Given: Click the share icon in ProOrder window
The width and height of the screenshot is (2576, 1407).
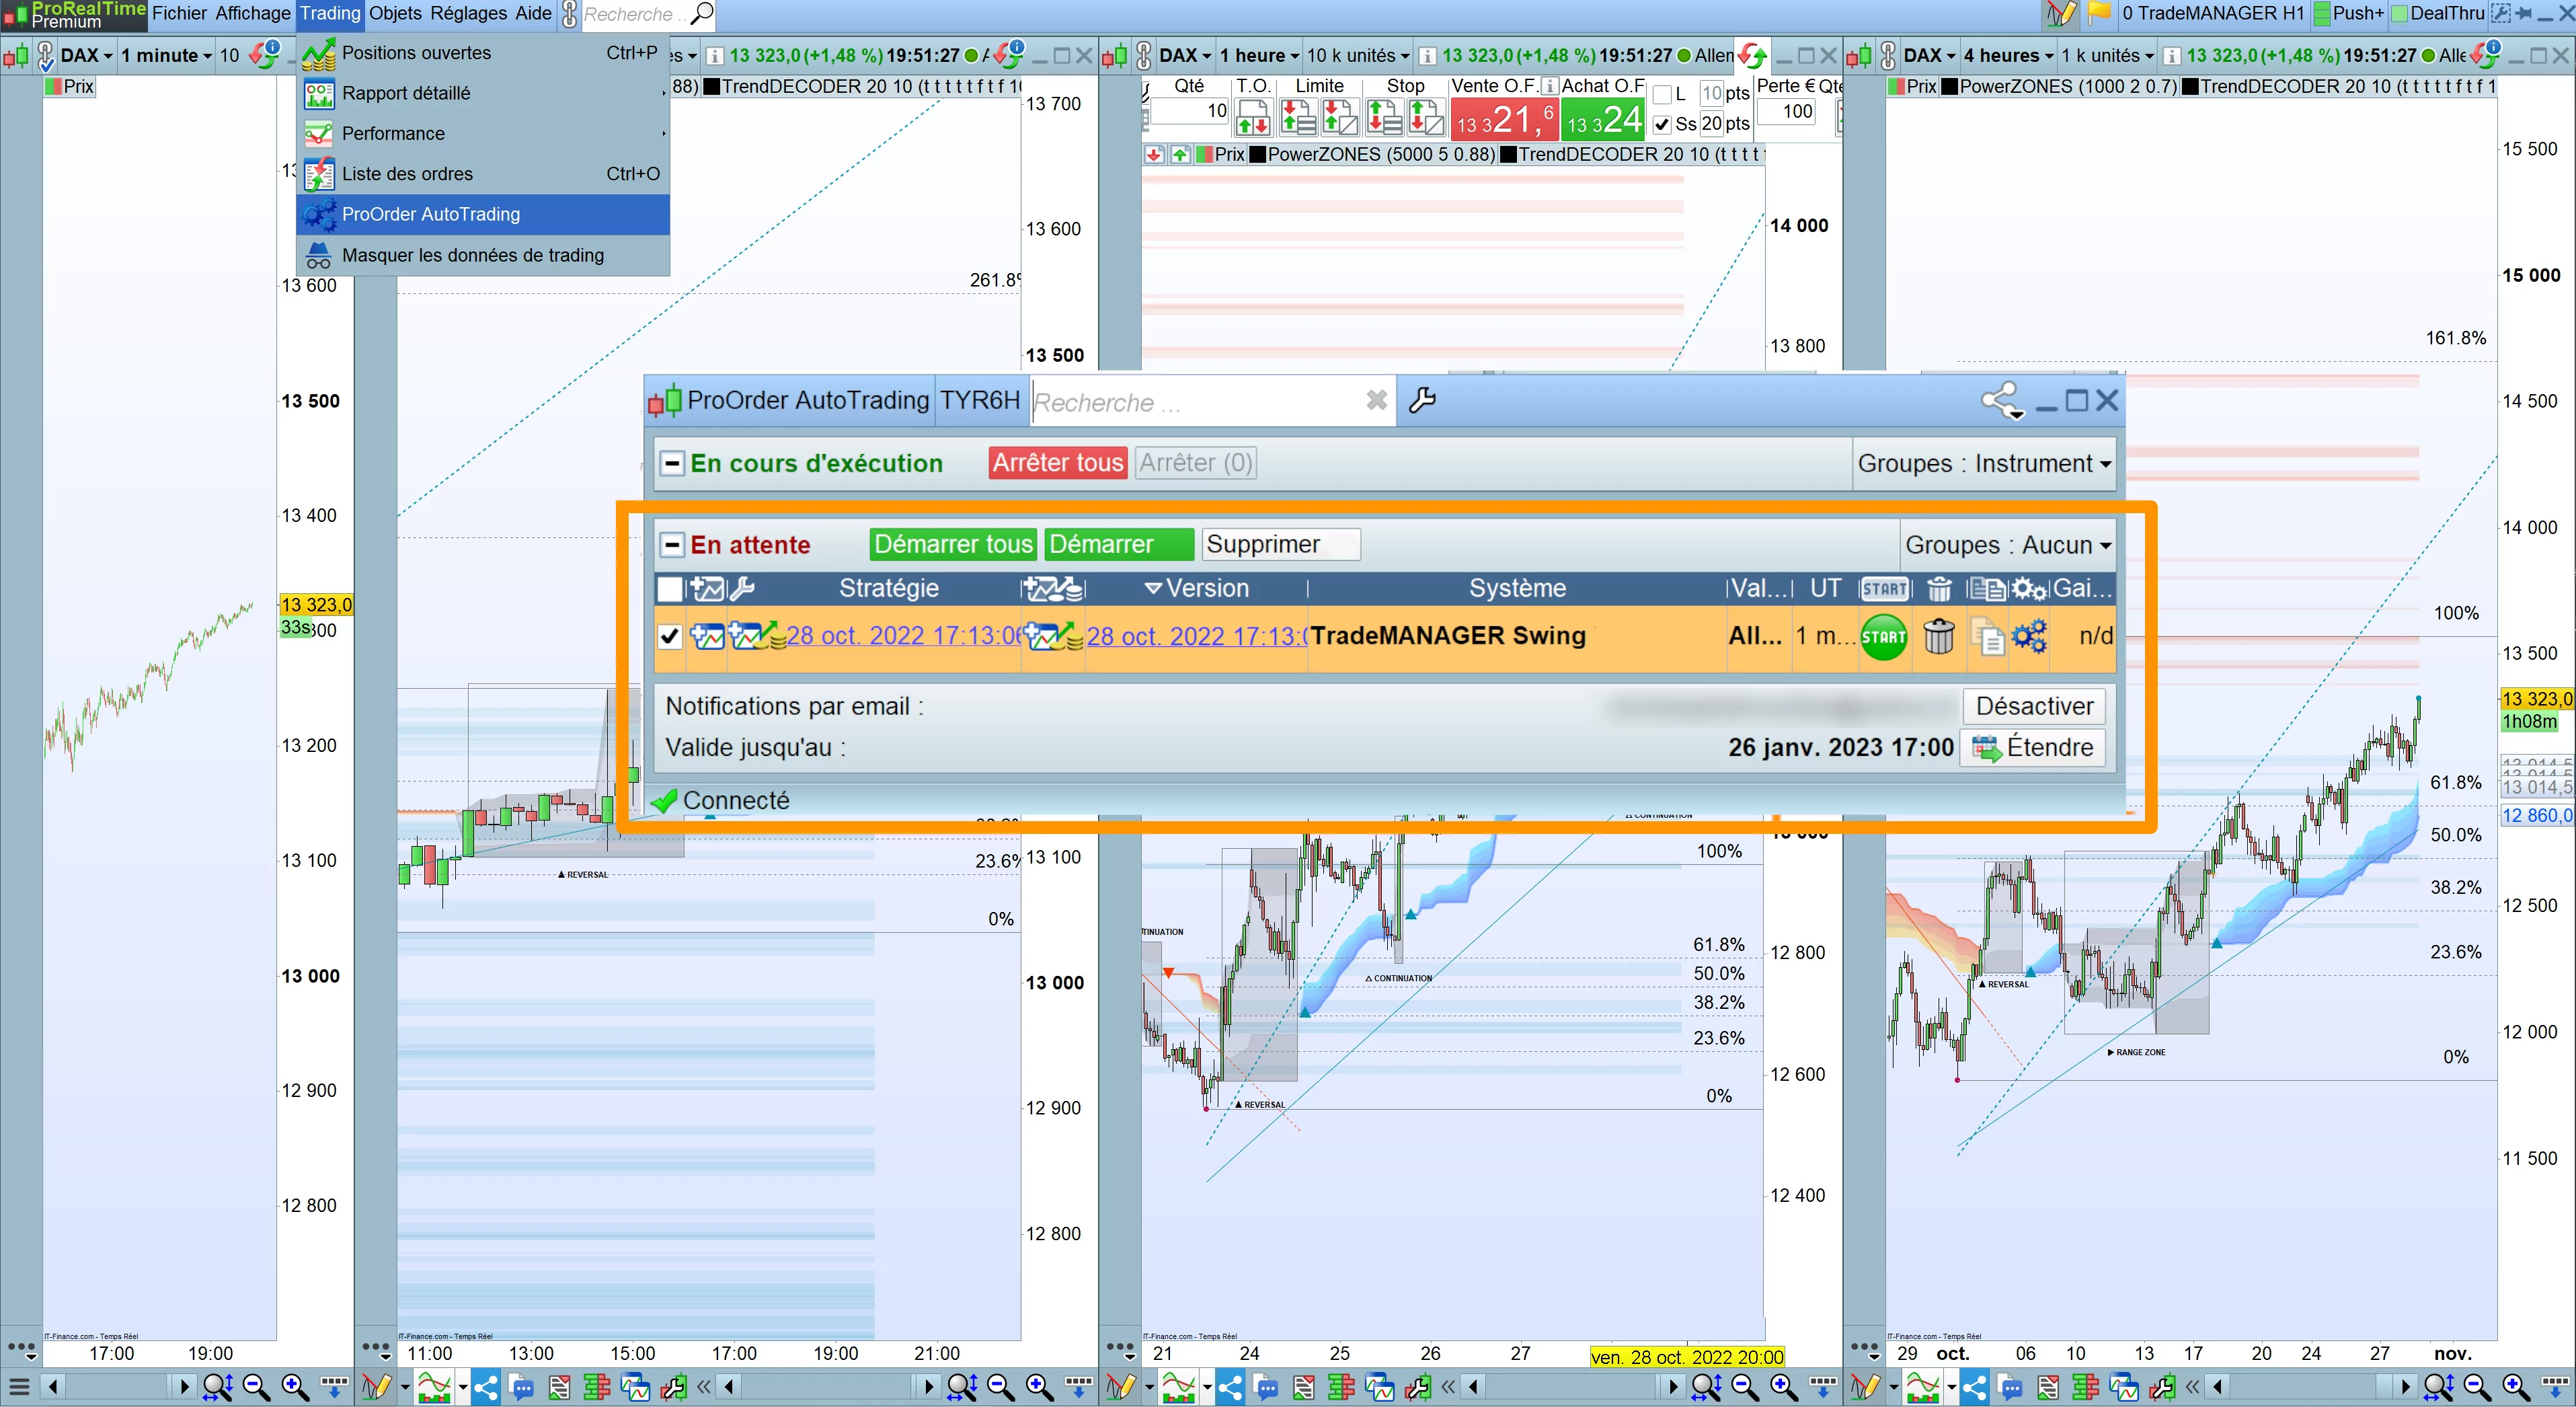Looking at the screenshot, I should [2001, 401].
